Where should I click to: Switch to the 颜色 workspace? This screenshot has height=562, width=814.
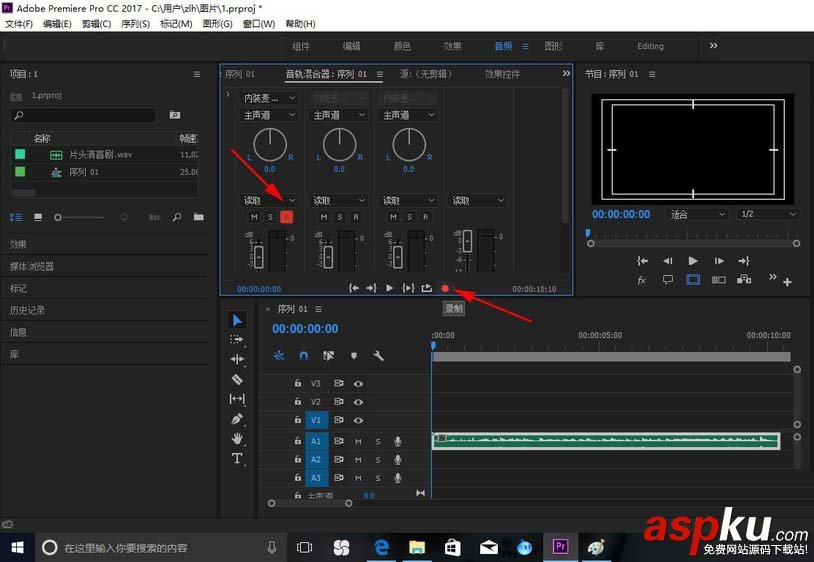402,46
